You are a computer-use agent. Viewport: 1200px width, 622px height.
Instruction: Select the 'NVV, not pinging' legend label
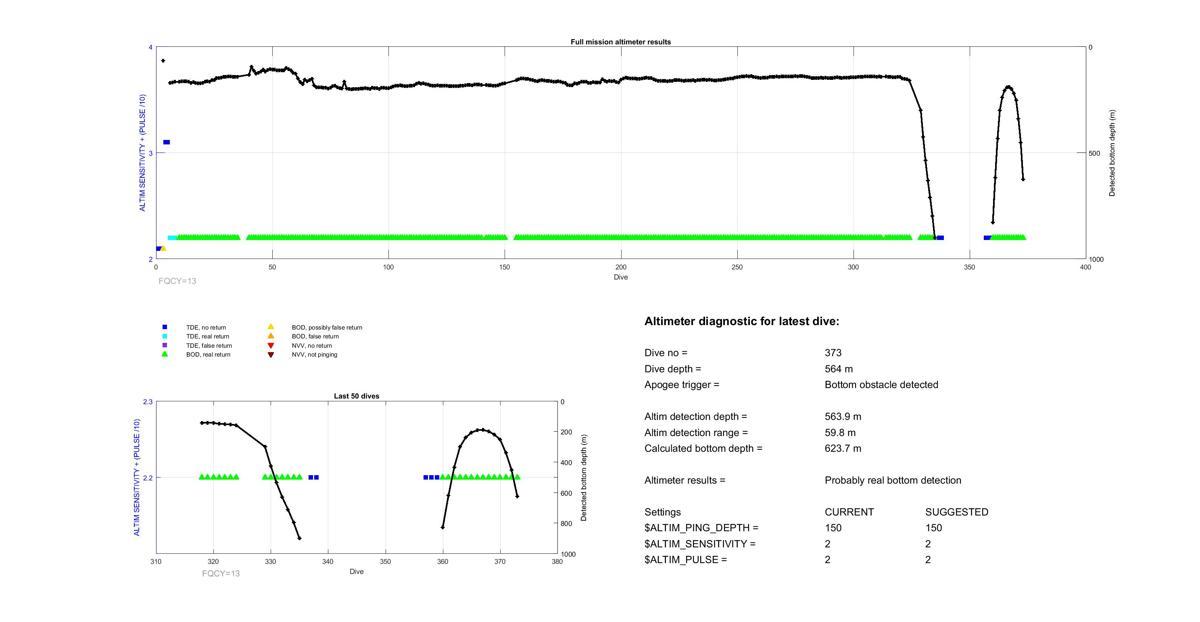pyautogui.click(x=315, y=354)
